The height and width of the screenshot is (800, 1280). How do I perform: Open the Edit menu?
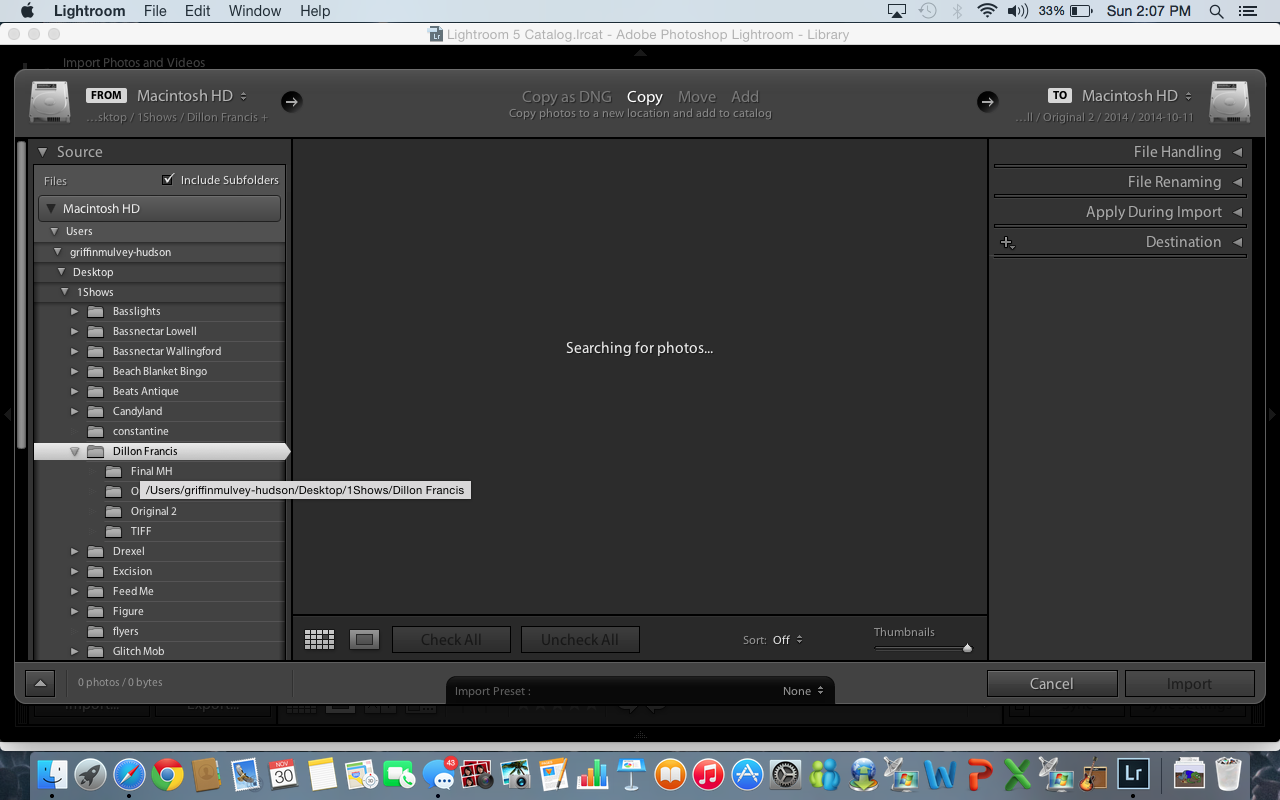[x=197, y=11]
